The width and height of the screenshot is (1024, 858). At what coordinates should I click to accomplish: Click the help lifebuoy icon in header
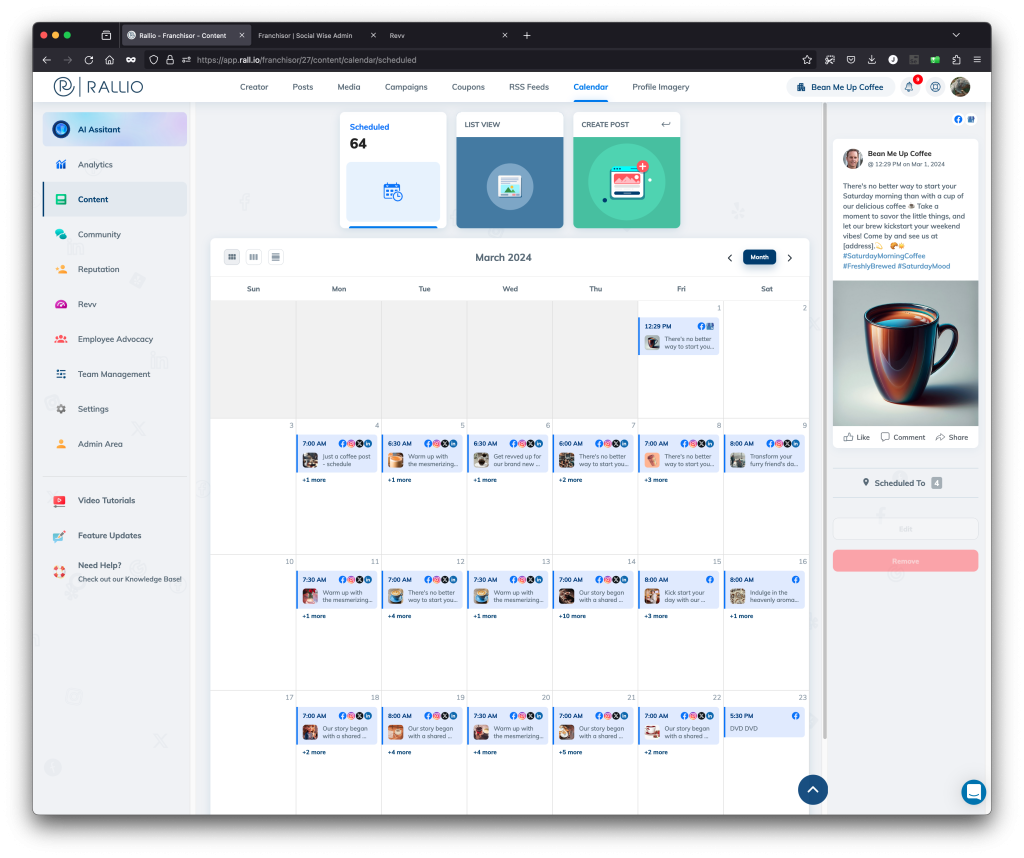(935, 87)
